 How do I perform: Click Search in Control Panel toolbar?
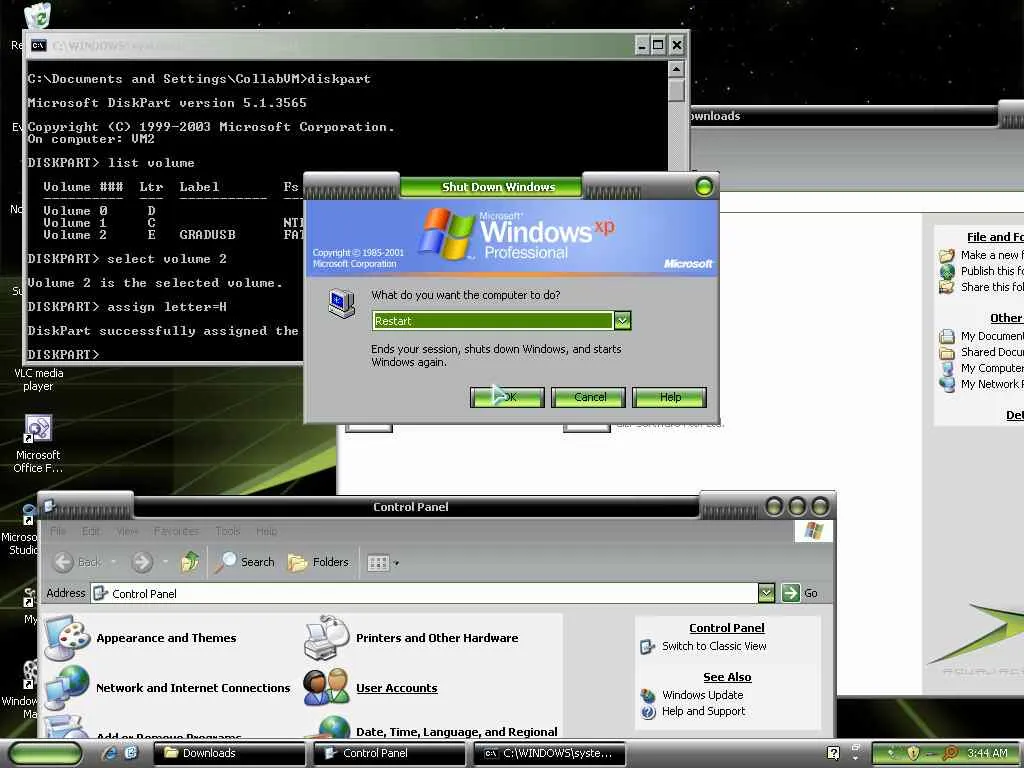coord(245,562)
